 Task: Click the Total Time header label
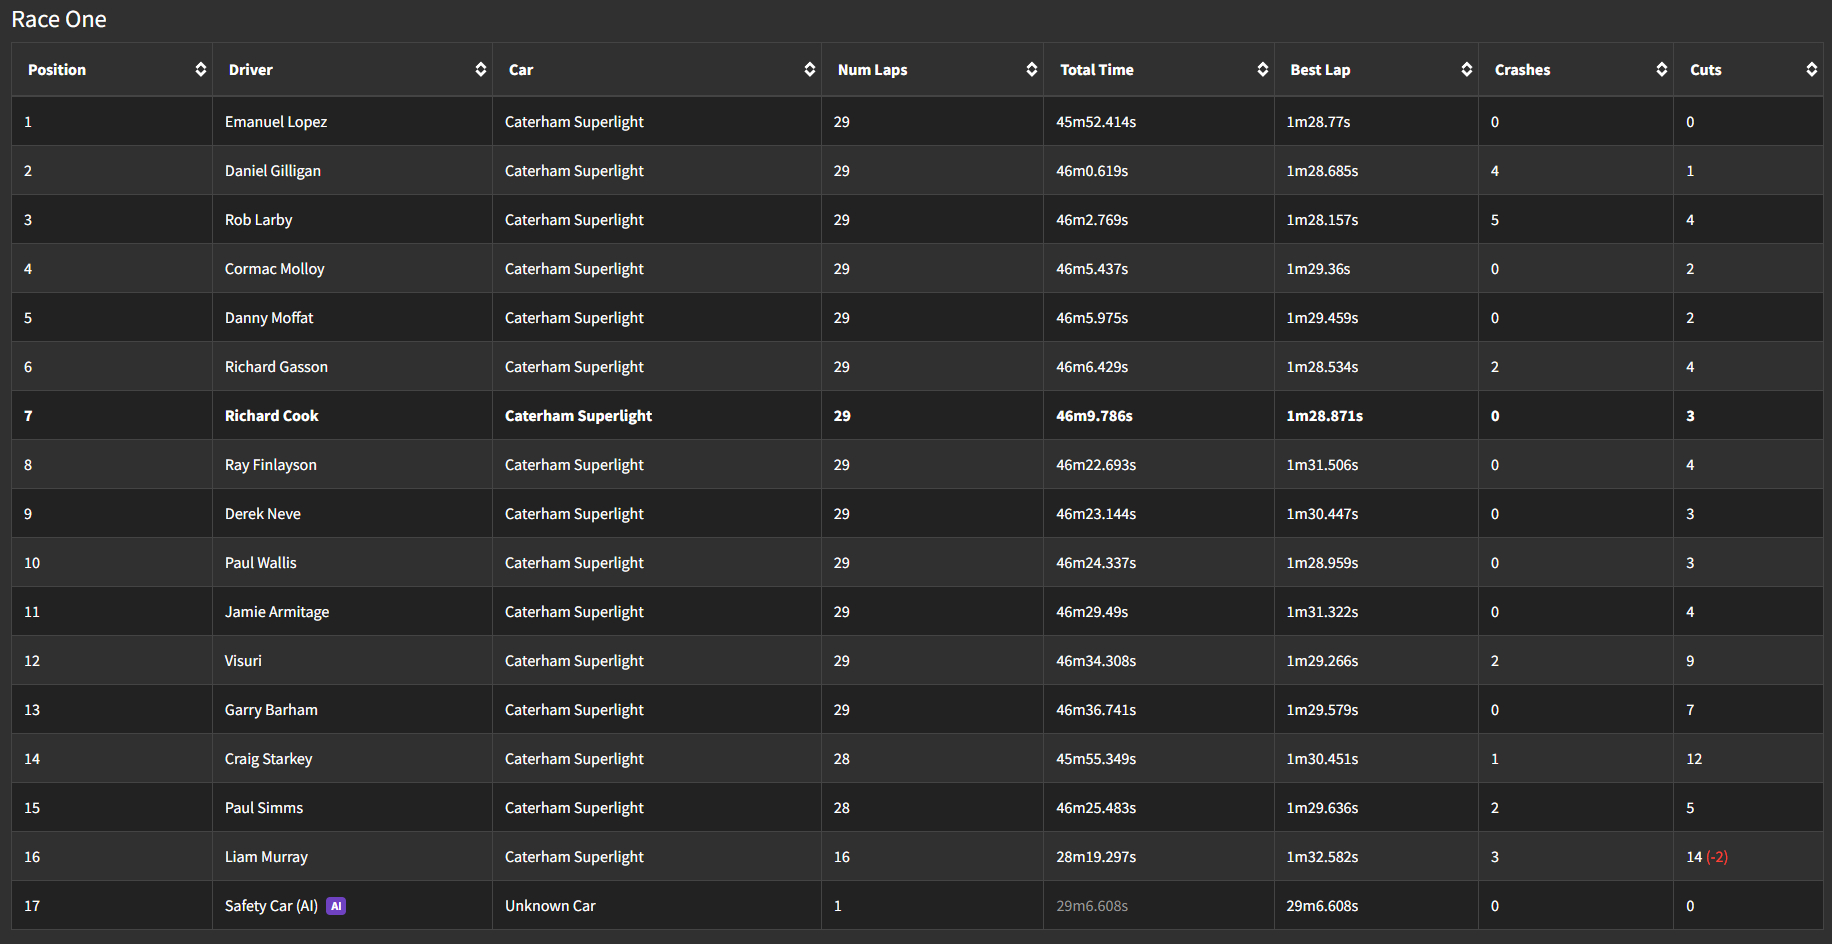point(1097,70)
